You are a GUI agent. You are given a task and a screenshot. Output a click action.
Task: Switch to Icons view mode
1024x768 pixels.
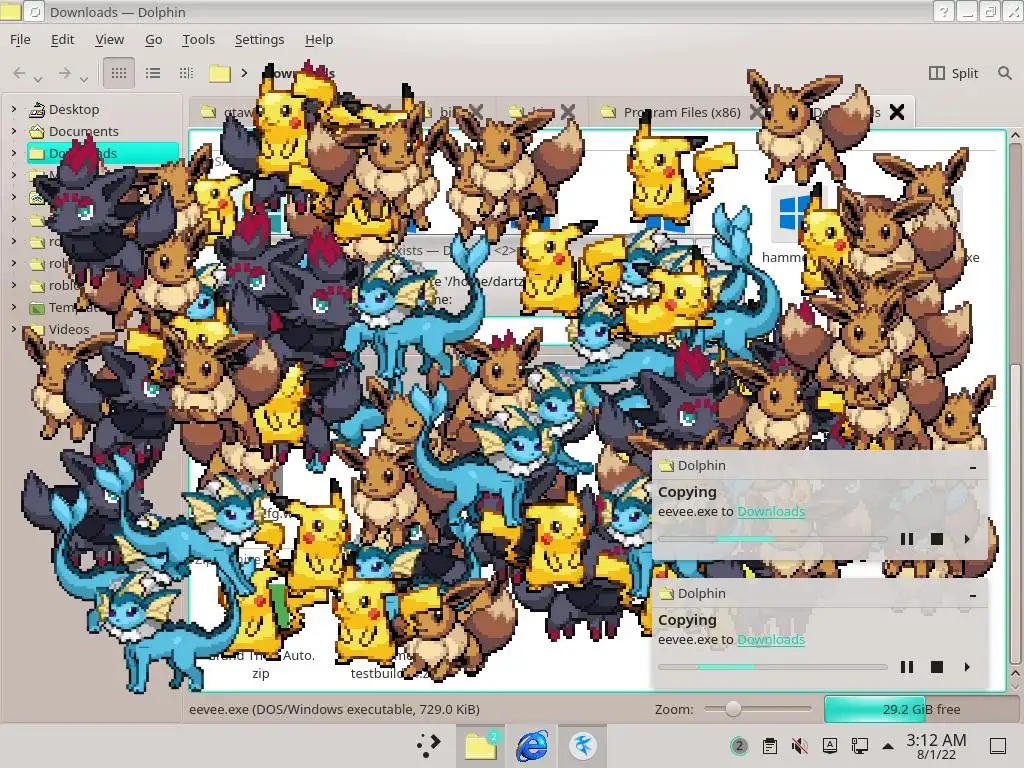tap(119, 73)
